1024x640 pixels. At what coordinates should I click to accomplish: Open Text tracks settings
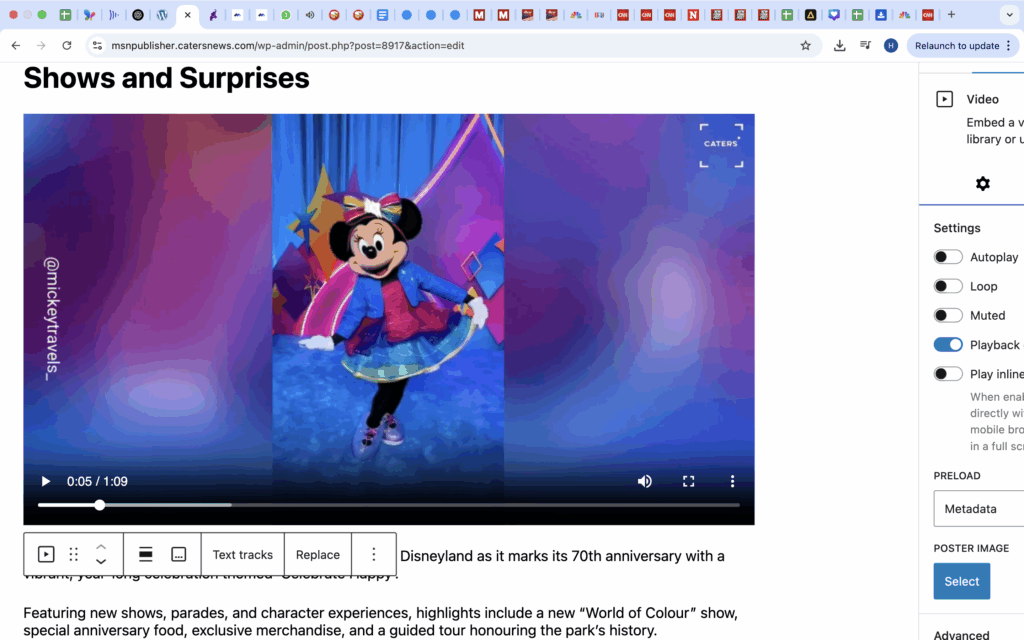(x=242, y=554)
